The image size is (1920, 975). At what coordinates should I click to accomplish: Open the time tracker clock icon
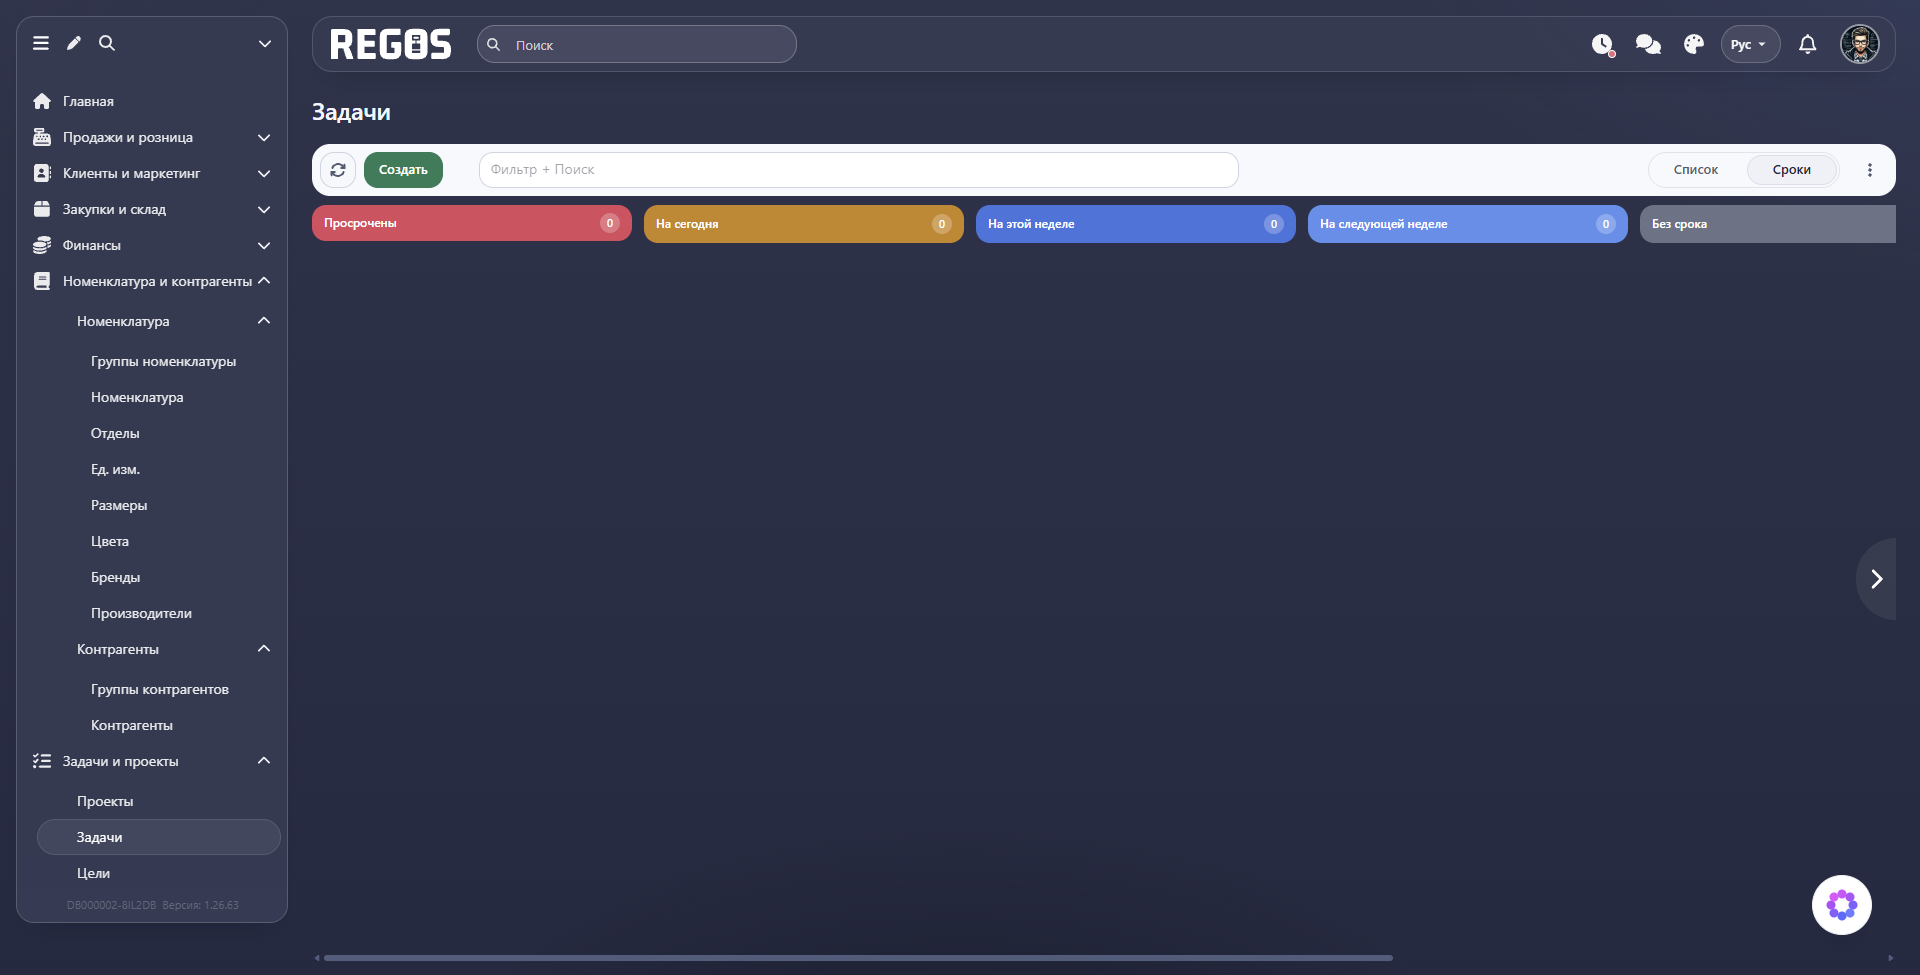1603,45
